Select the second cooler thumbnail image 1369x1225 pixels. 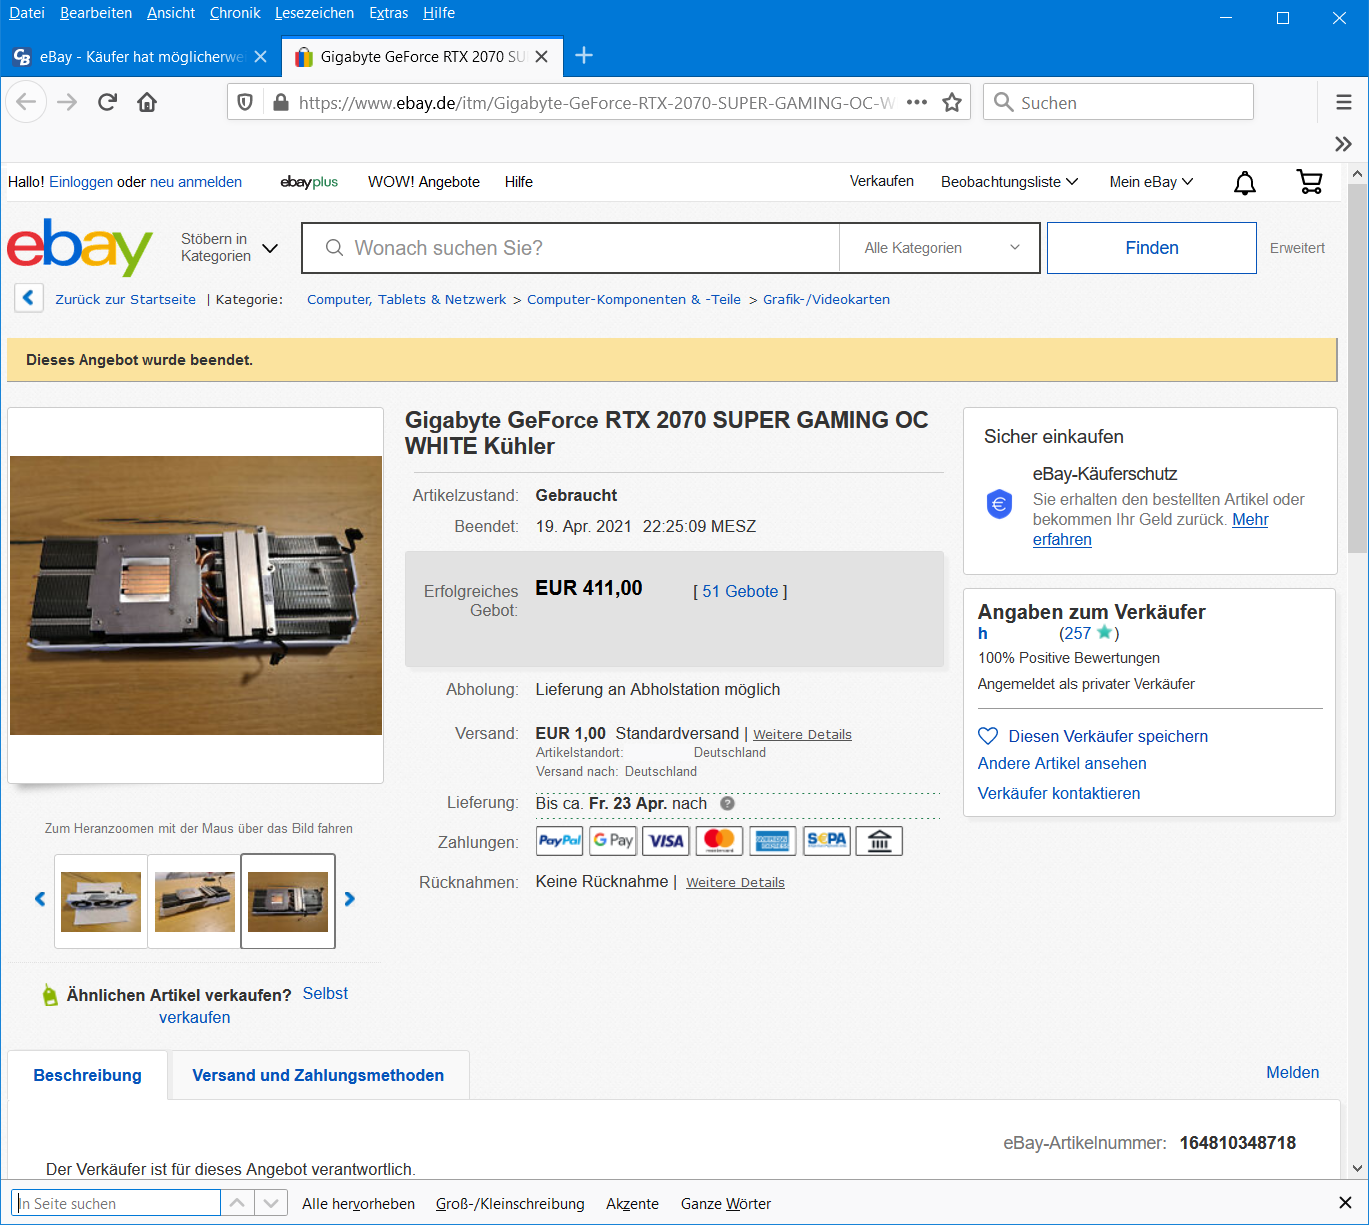(194, 901)
